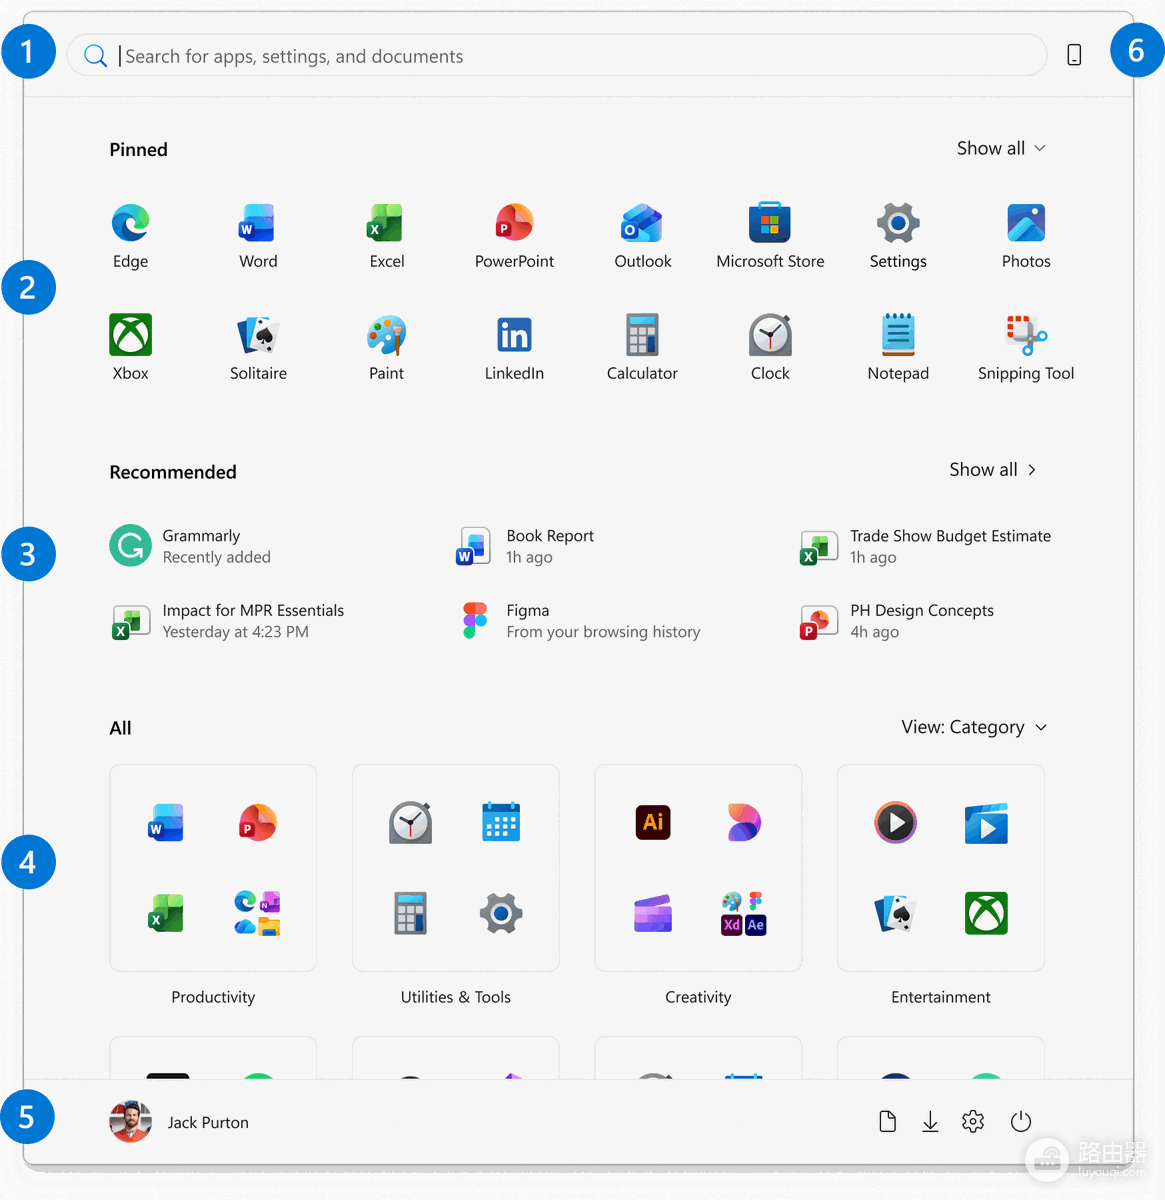Image resolution: width=1165 pixels, height=1200 pixels.
Task: Open the pinned Settings app
Action: click(898, 236)
